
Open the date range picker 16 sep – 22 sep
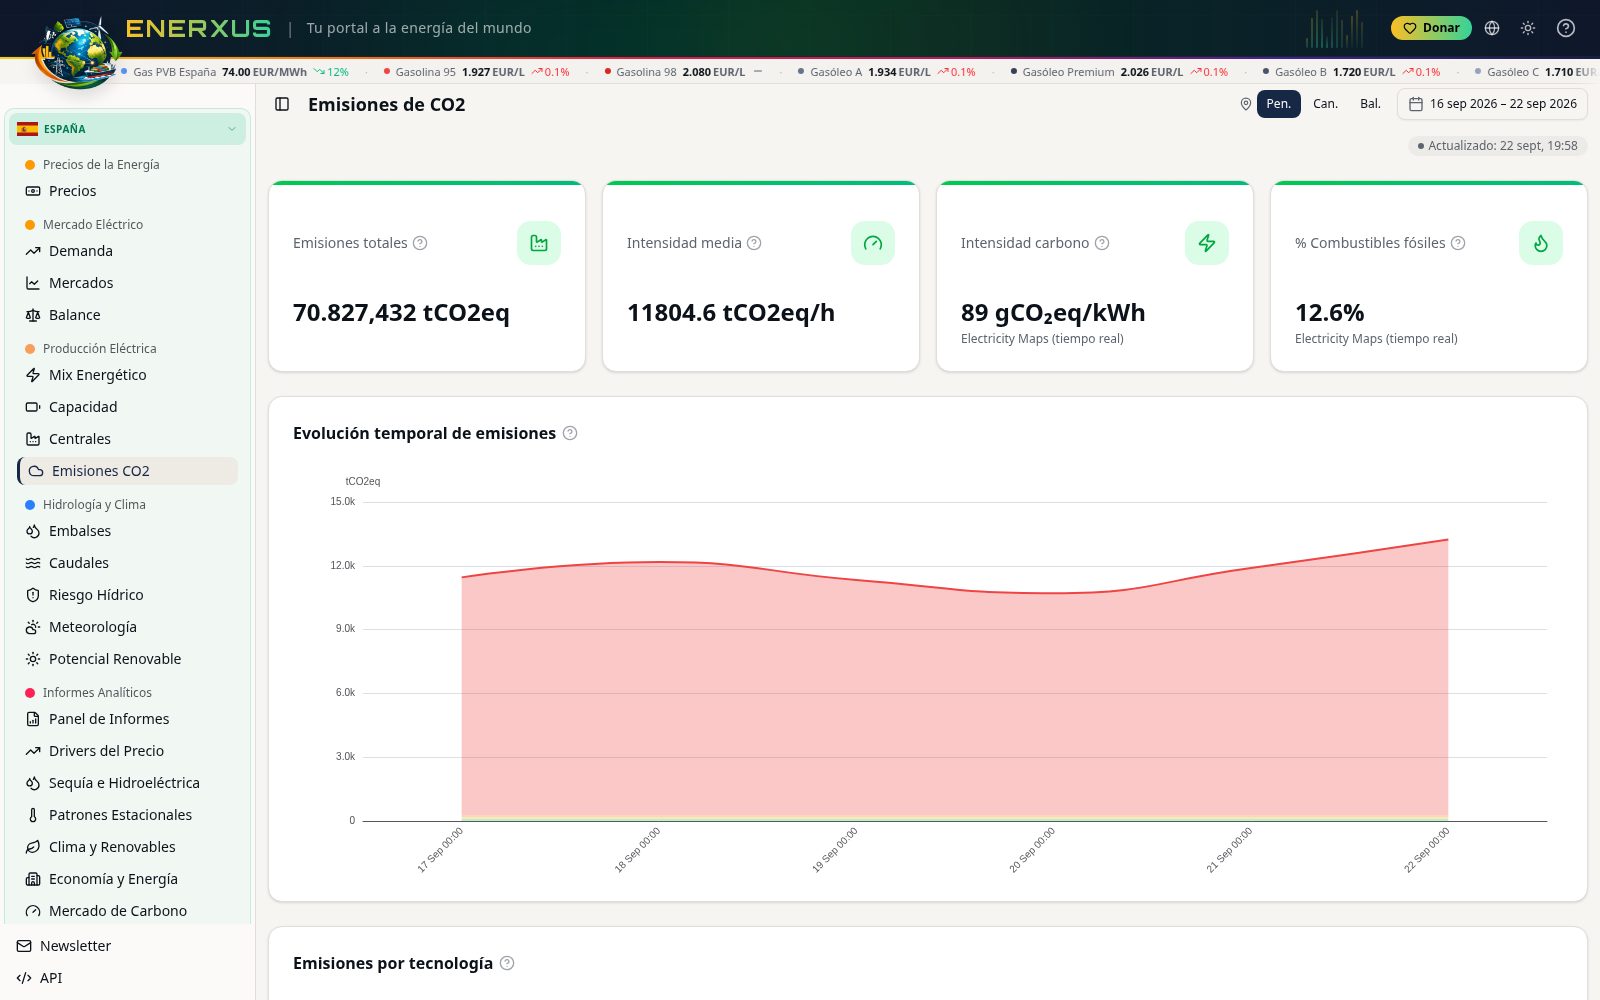coord(1492,104)
